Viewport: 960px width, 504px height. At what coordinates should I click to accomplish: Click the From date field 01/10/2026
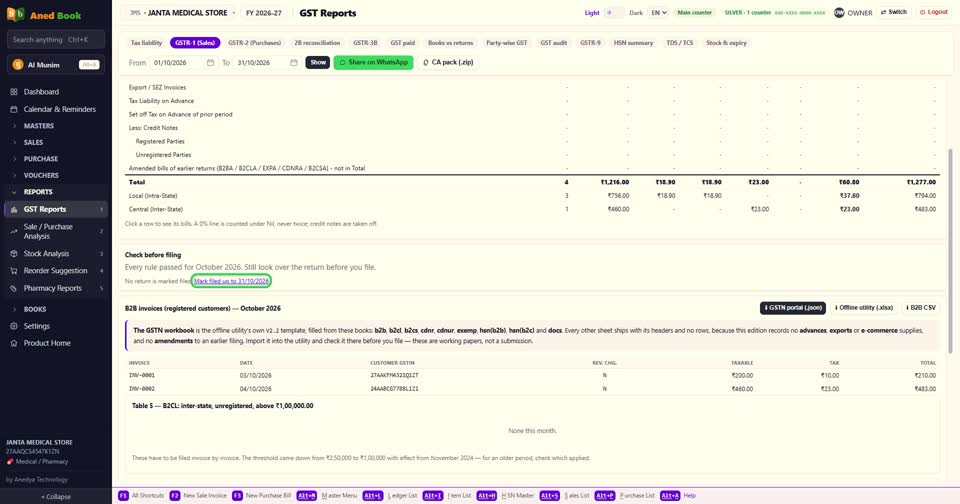pyautogui.click(x=182, y=62)
